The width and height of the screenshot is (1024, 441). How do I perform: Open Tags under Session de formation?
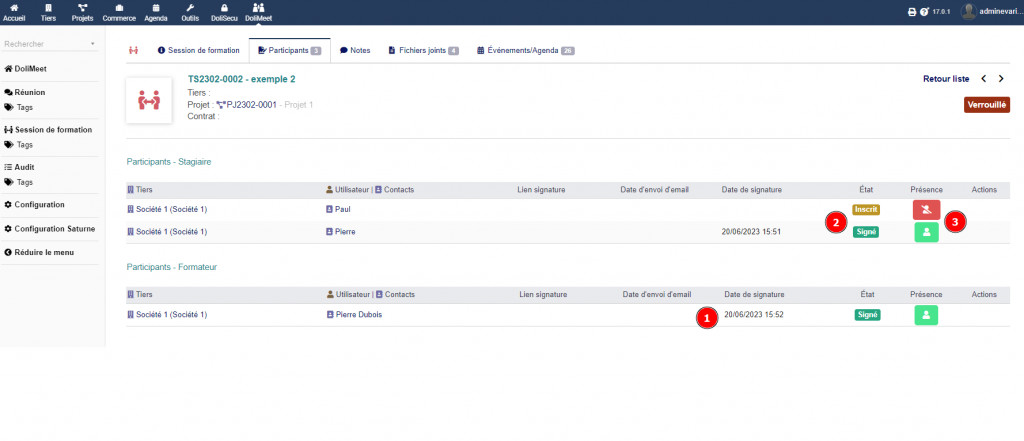coord(19,144)
